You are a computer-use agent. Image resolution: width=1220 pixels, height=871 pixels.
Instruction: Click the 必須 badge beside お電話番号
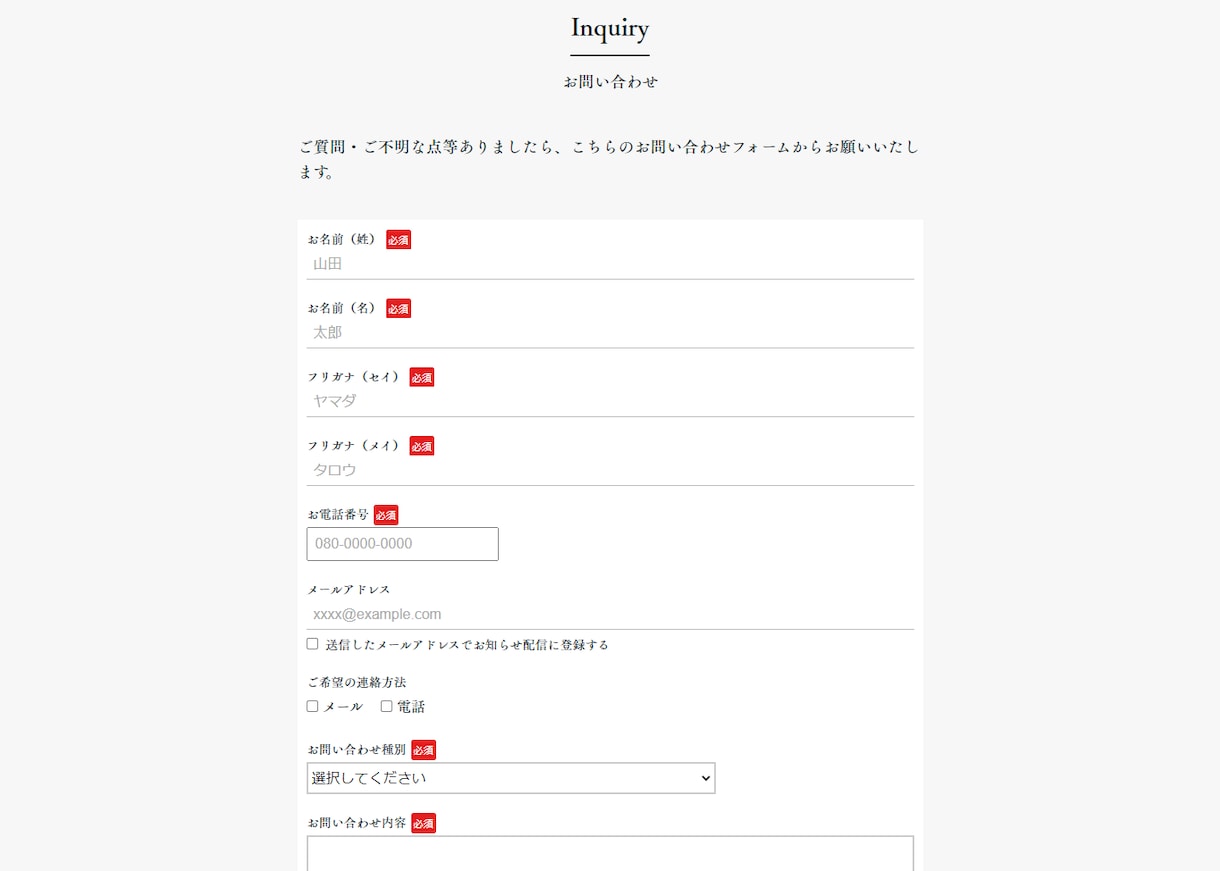pos(386,515)
